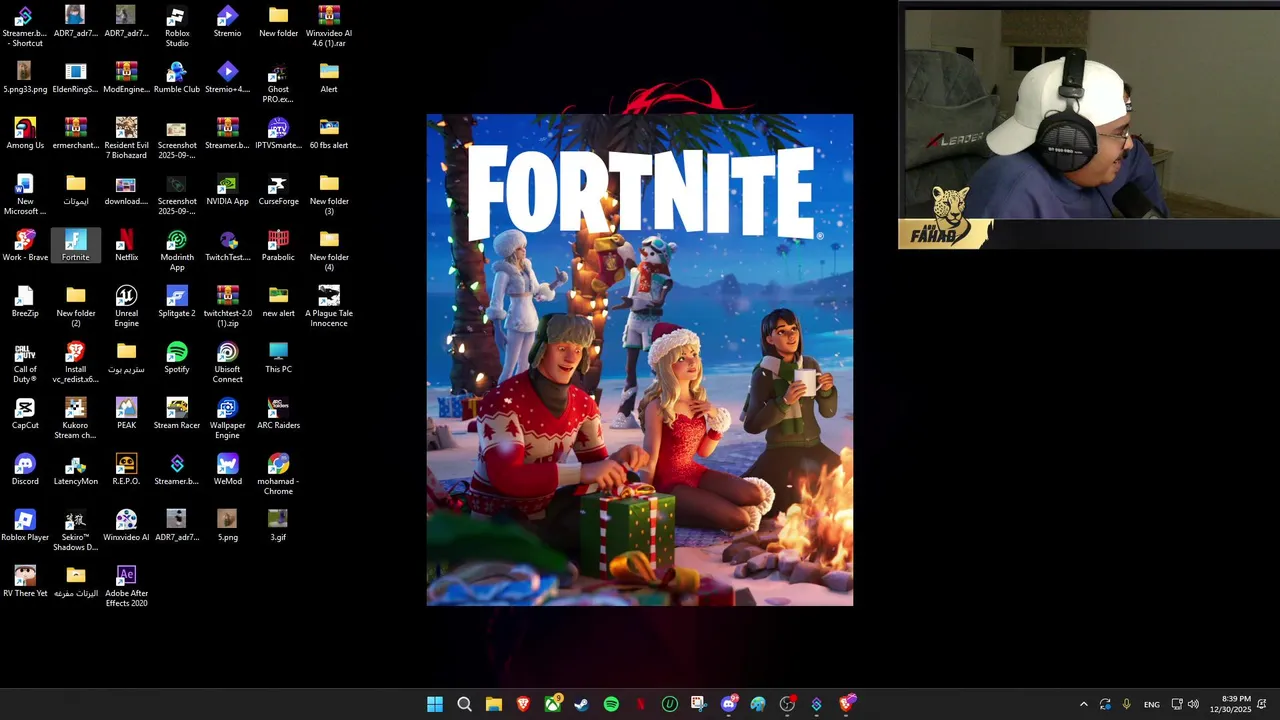Image resolution: width=1280 pixels, height=720 pixels.
Task: Open the Unreal Engine desktop shortcut
Action: (x=126, y=306)
